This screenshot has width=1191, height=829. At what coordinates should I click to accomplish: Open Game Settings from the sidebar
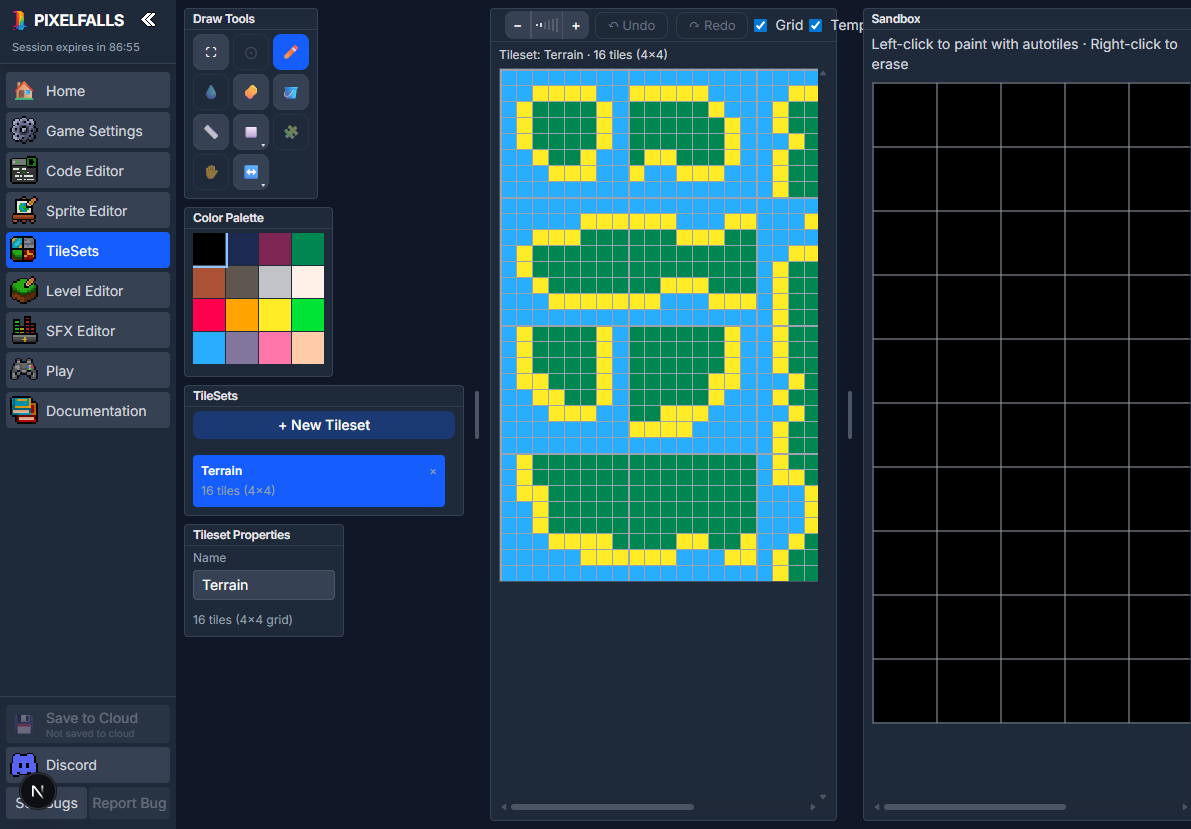click(x=88, y=131)
